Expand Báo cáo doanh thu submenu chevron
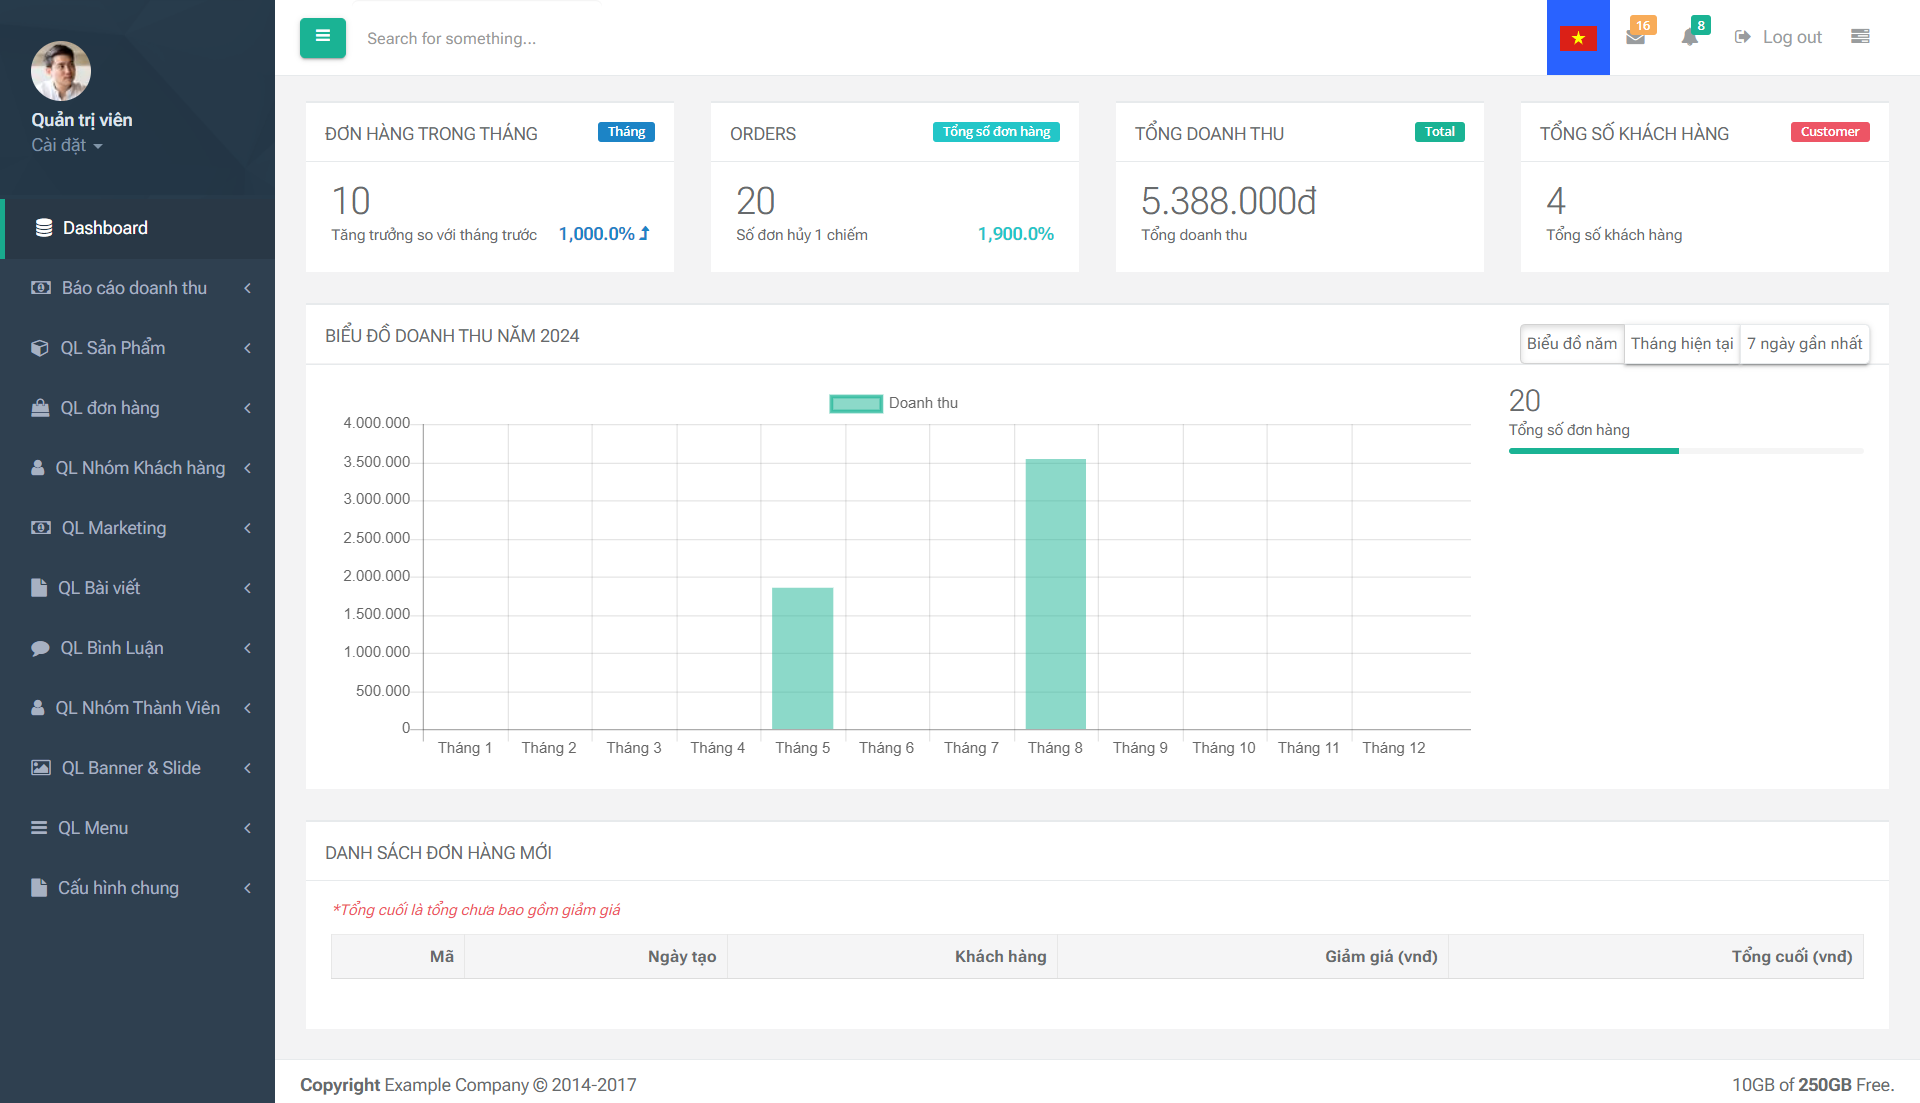 pyautogui.click(x=247, y=288)
